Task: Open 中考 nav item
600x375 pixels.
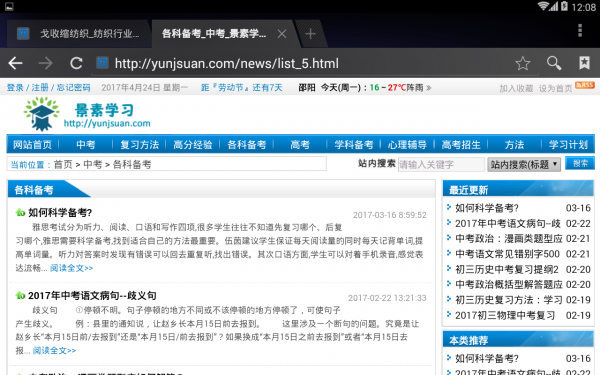Action: (85, 145)
